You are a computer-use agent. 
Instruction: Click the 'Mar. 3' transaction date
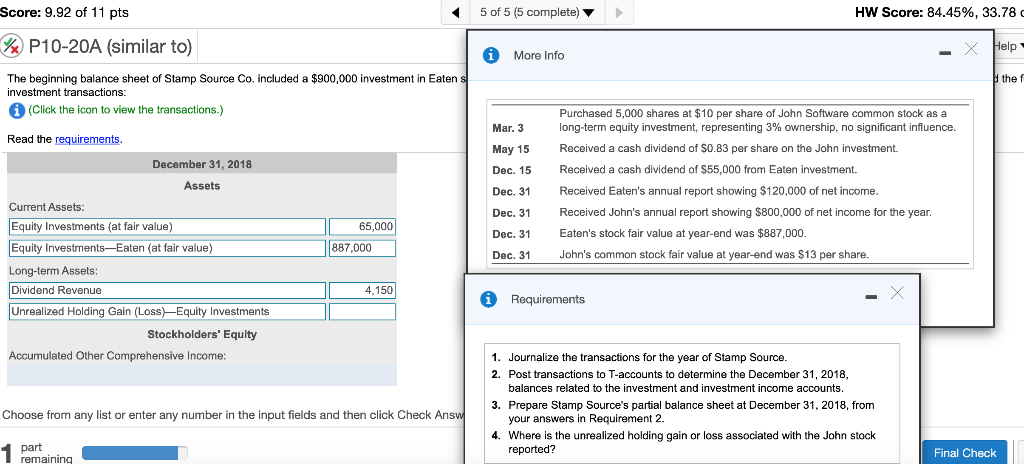508,127
